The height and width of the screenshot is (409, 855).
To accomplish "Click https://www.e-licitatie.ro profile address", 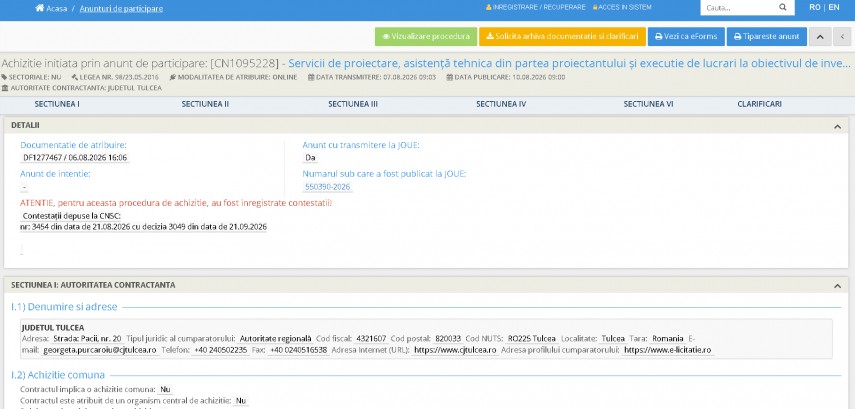I will (667, 350).
